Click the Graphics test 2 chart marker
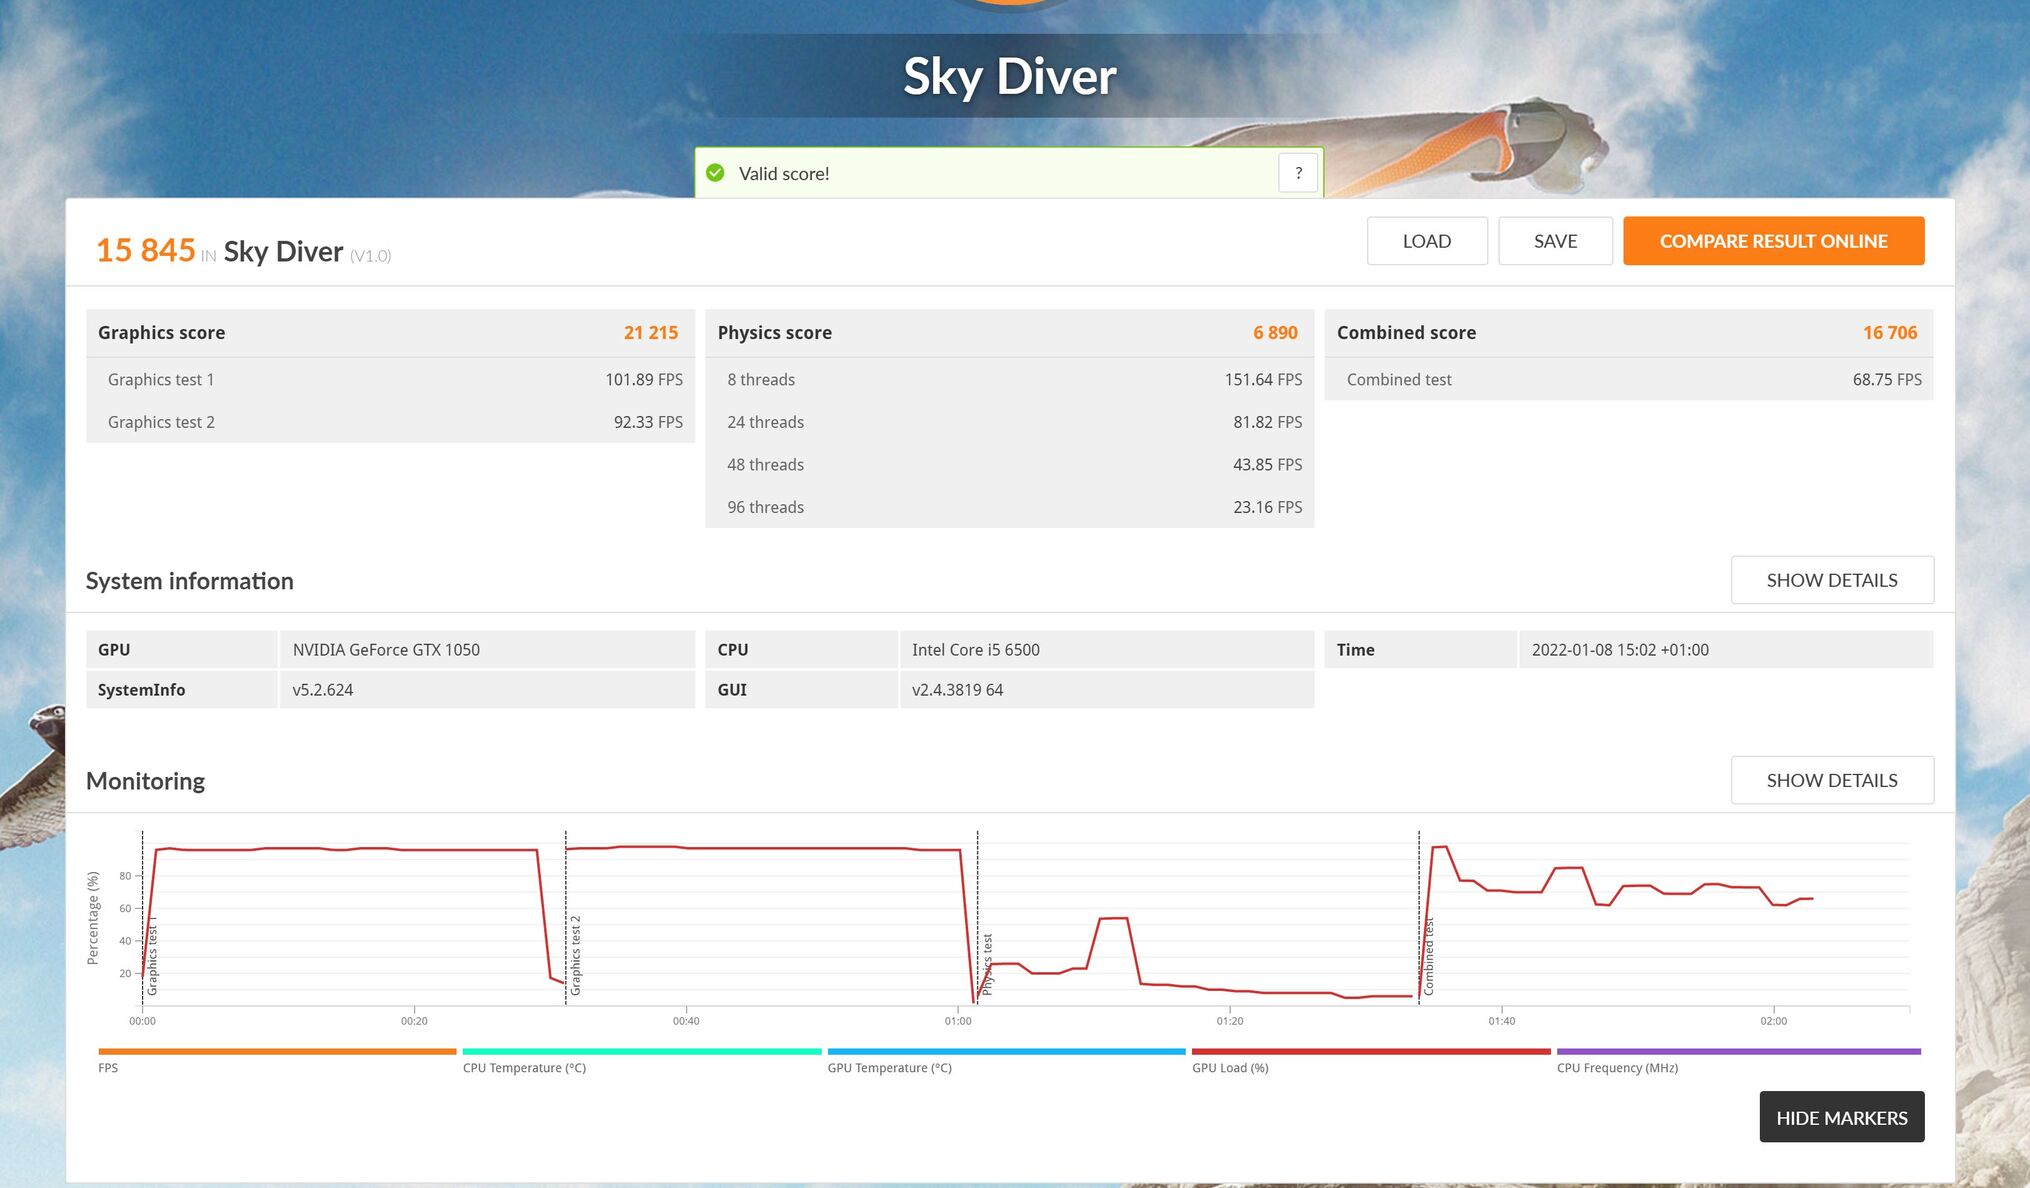This screenshot has height=1188, width=2030. coord(575,955)
